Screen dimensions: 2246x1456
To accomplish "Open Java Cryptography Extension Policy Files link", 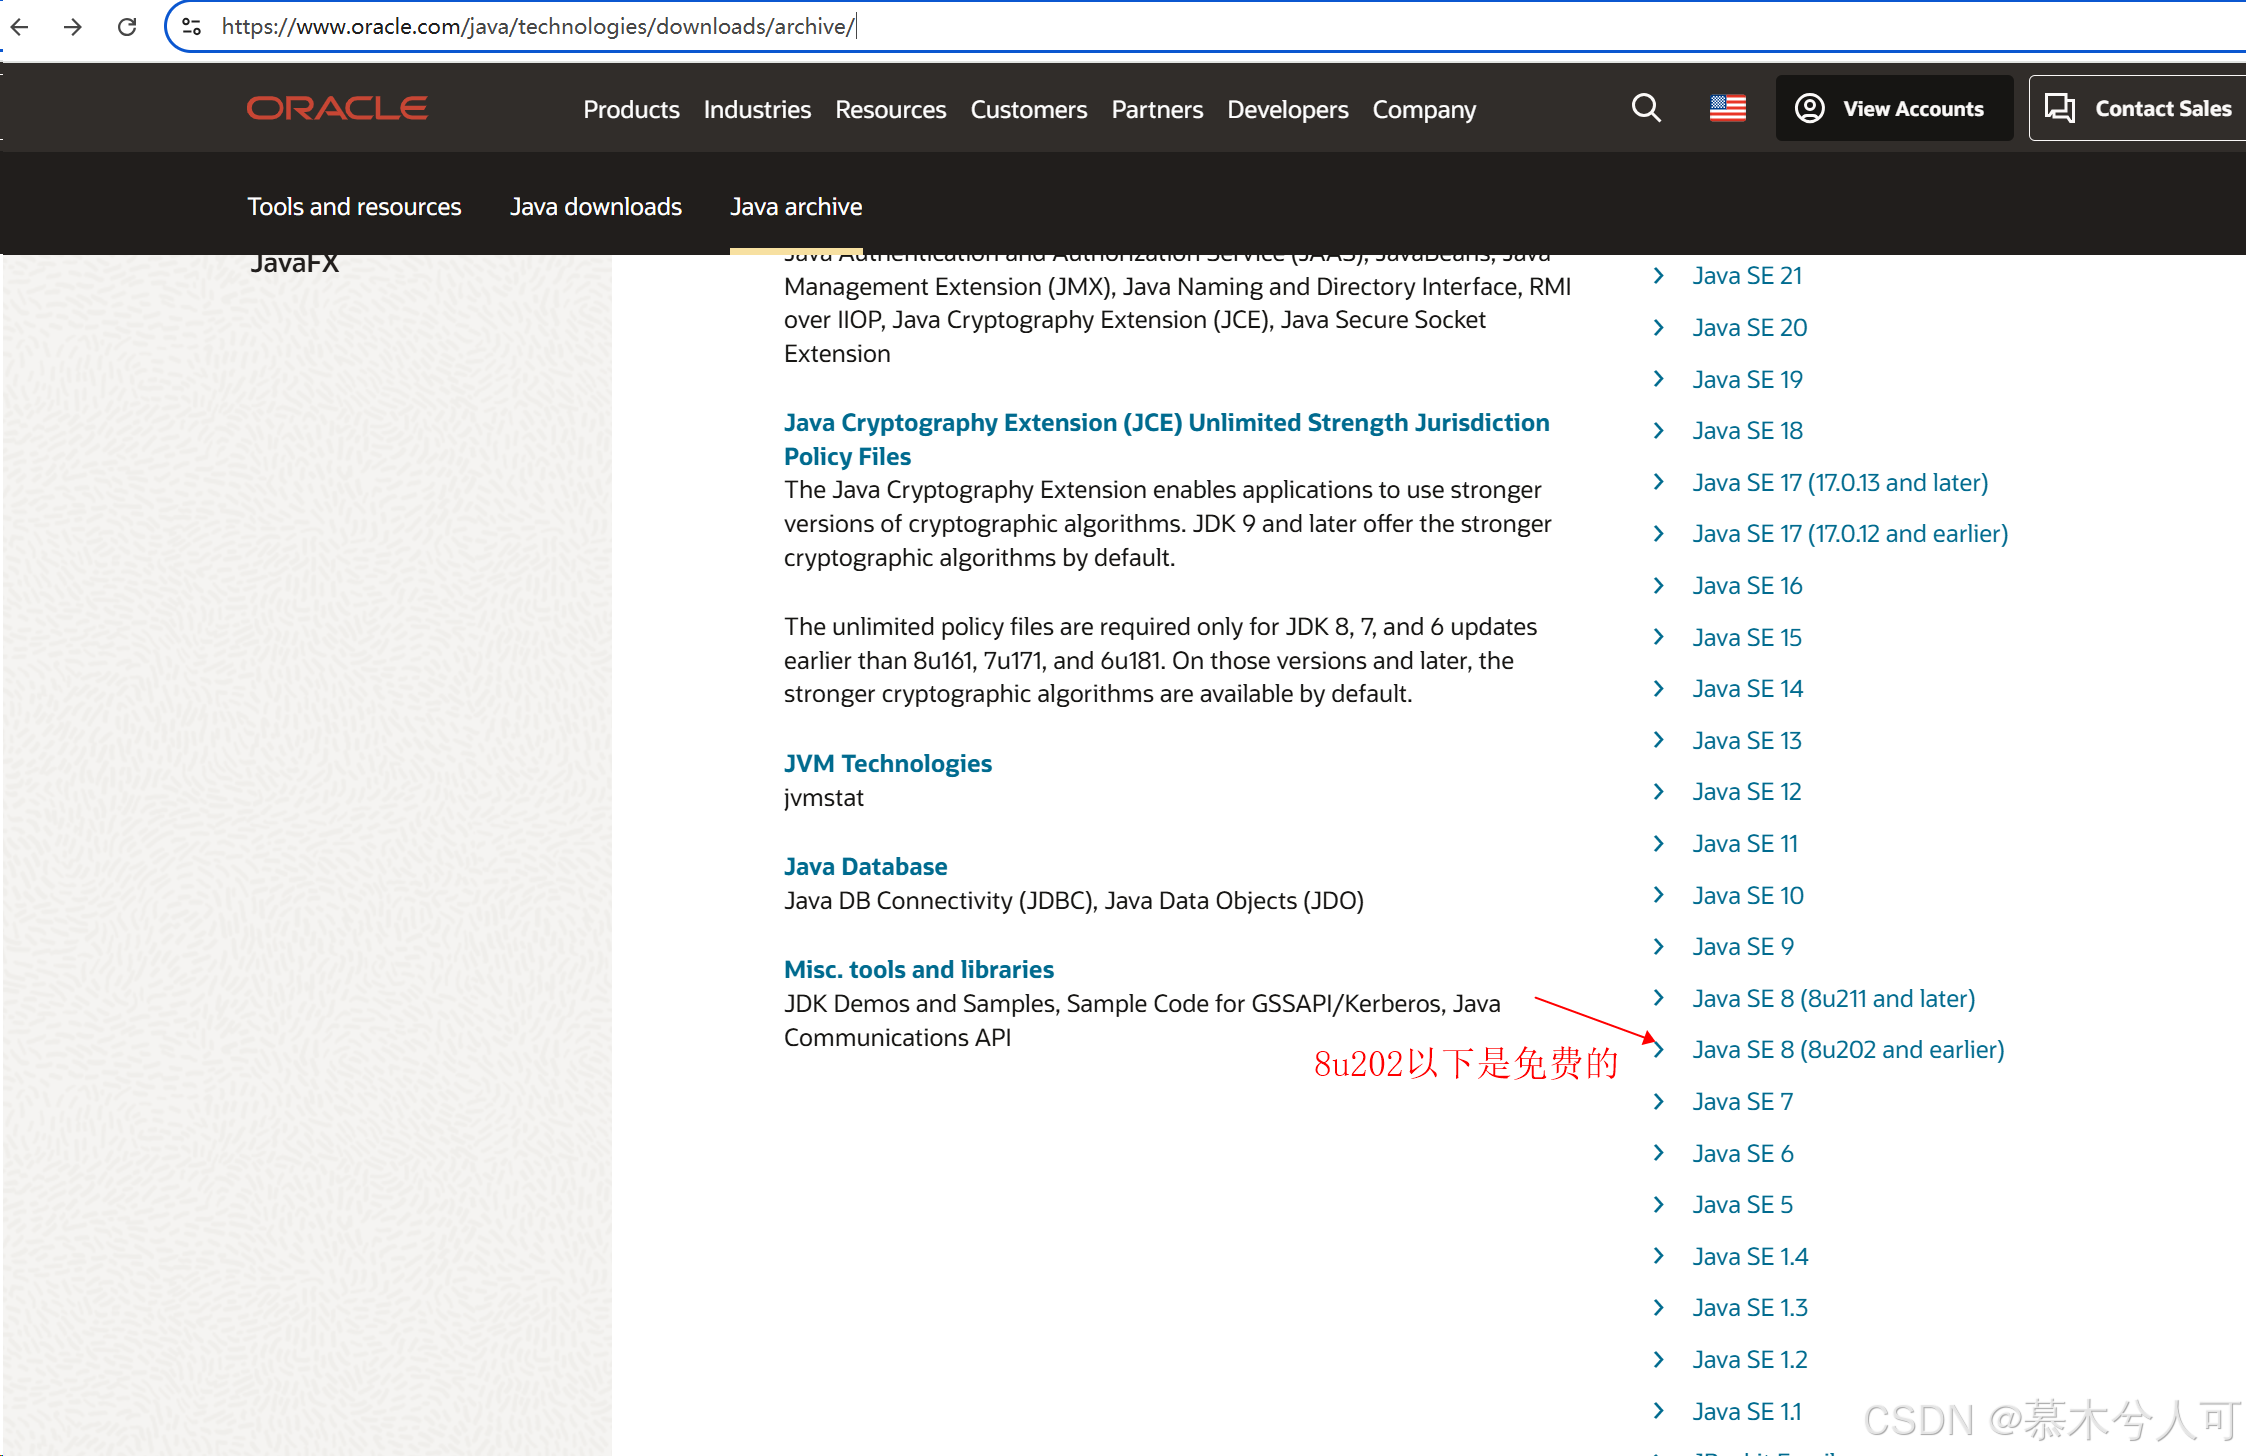I will [1167, 439].
